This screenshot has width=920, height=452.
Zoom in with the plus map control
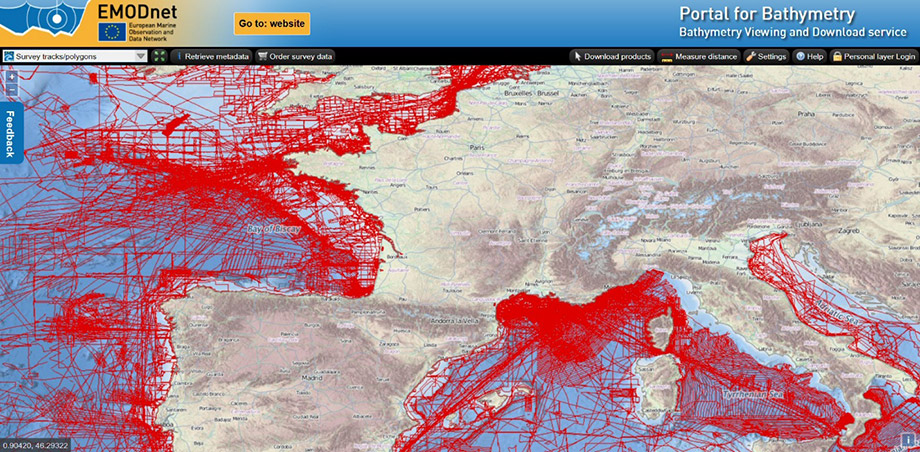(x=12, y=77)
